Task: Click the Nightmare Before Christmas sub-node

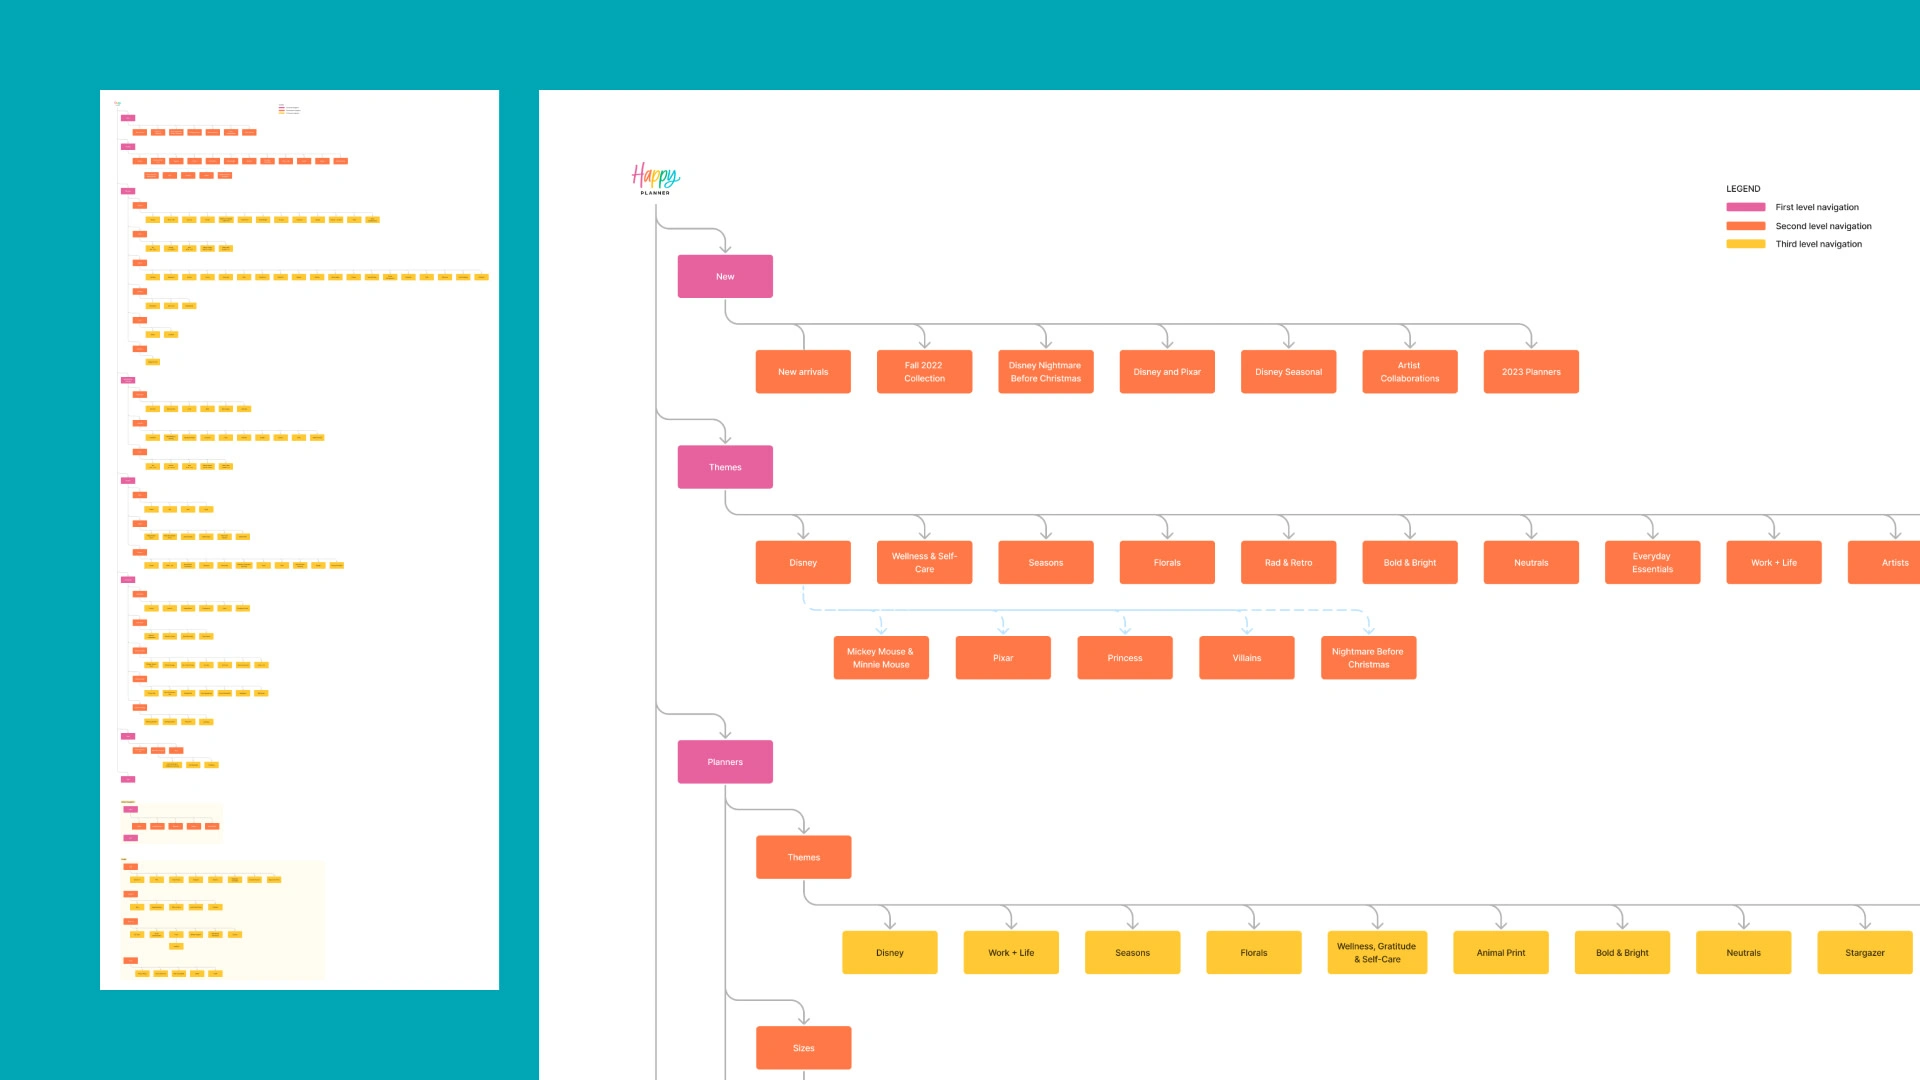Action: click(1368, 658)
